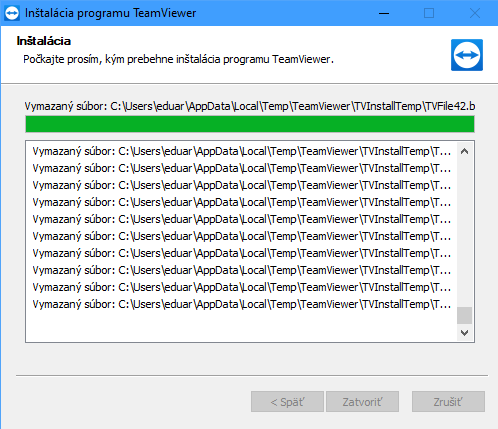Click the green installation progress bar
The height and width of the screenshot is (429, 498).
click(x=250, y=124)
